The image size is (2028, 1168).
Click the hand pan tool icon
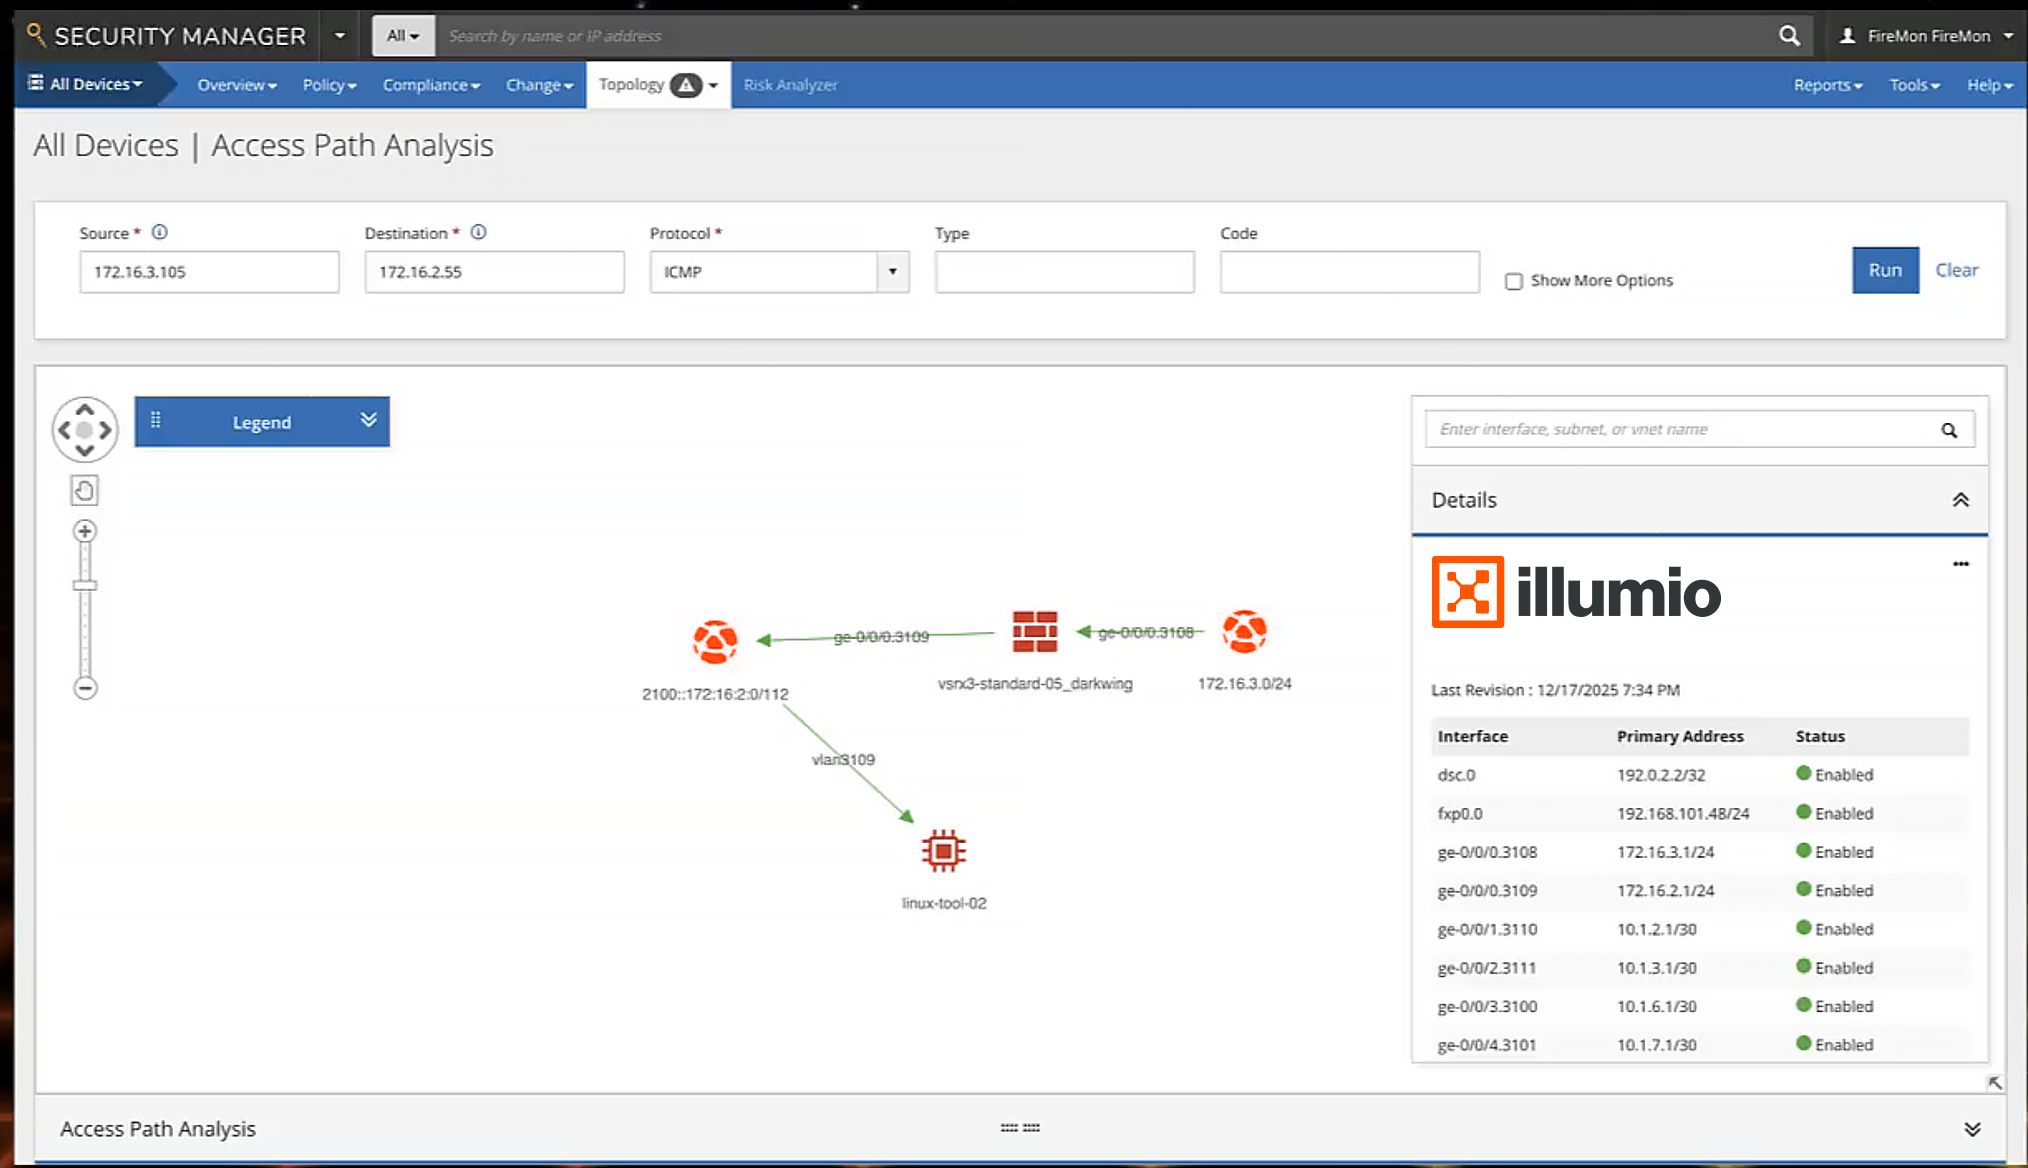pos(85,490)
